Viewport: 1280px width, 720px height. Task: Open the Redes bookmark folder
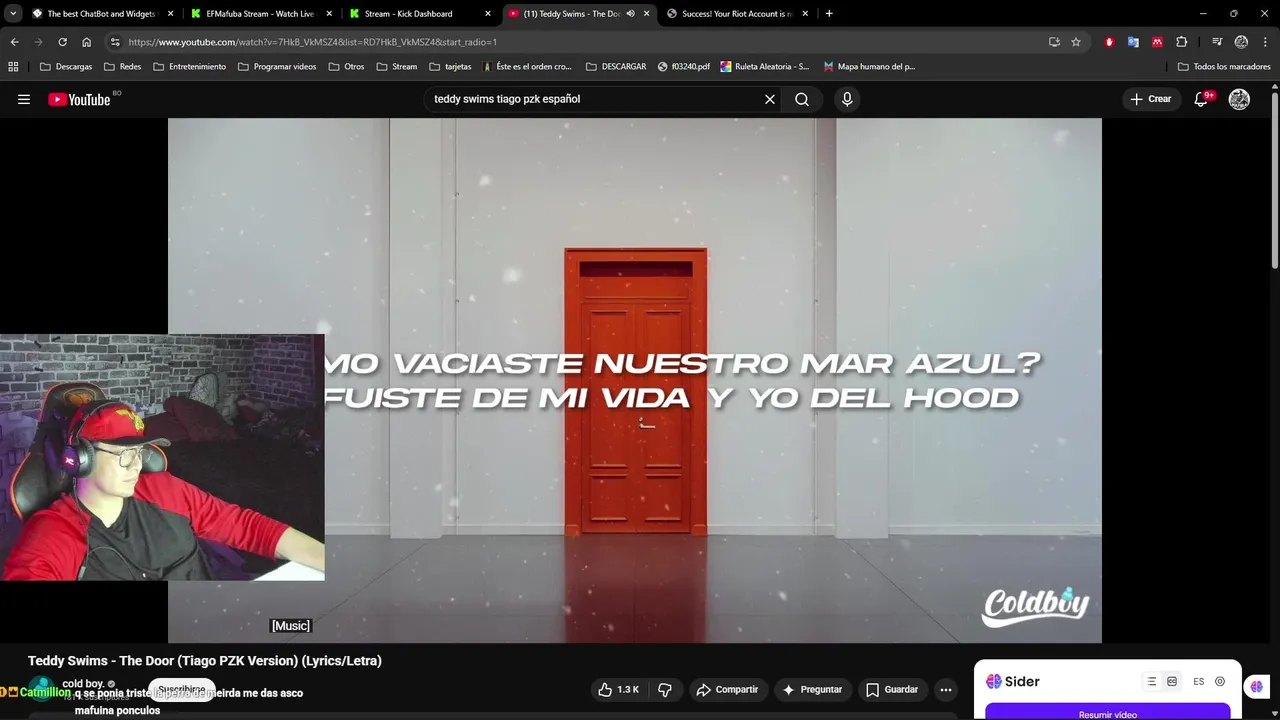[122, 67]
